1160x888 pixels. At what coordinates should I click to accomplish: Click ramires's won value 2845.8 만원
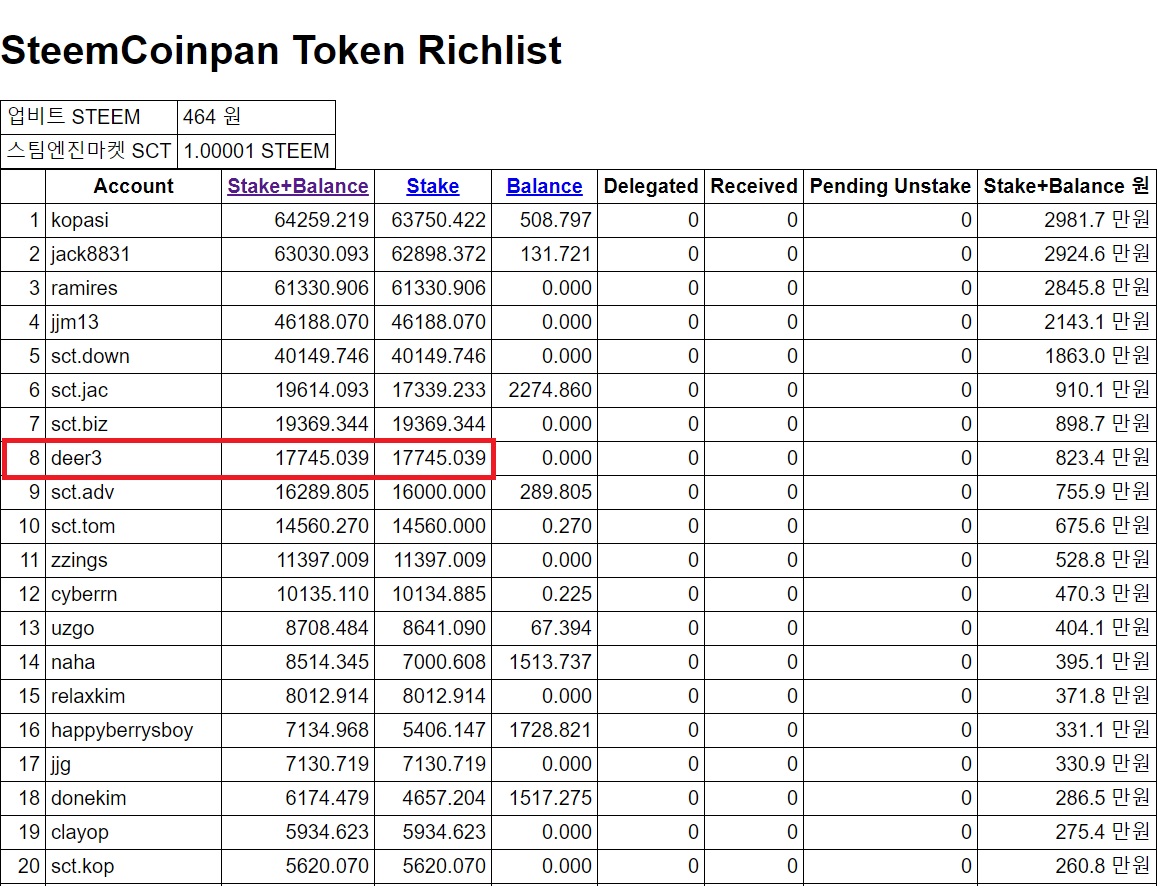click(x=1097, y=288)
